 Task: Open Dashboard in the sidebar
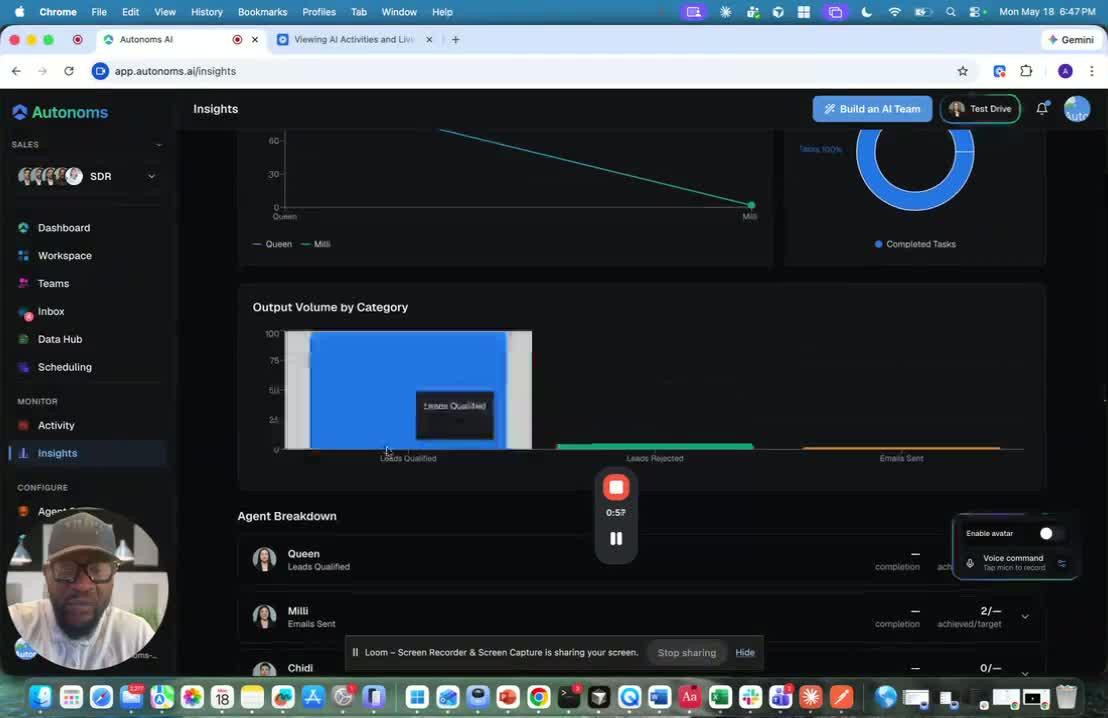coord(64,228)
